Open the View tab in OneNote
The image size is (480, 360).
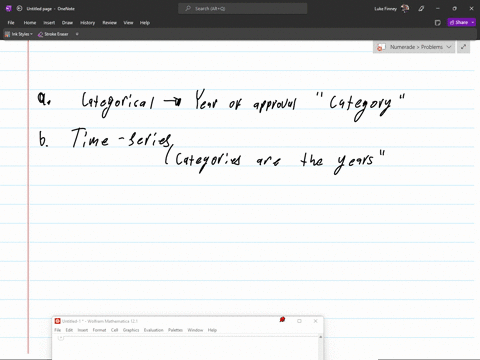coord(128,23)
